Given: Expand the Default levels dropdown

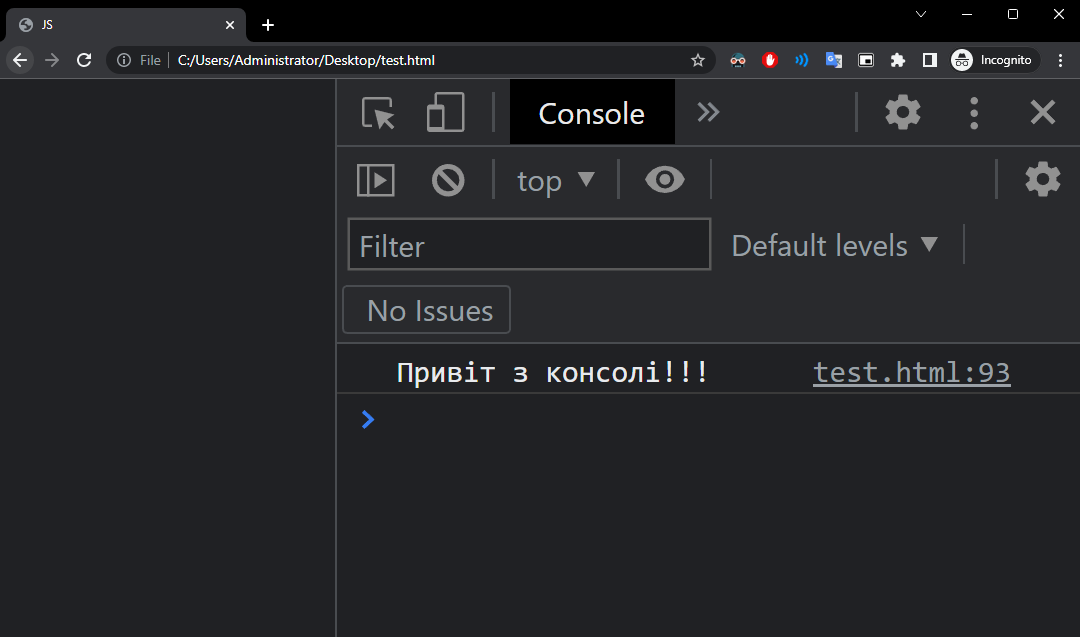Looking at the screenshot, I should pyautogui.click(x=834, y=246).
